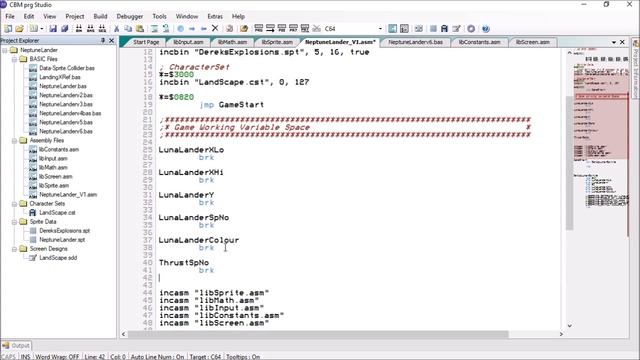This screenshot has width=640, height=360.
Task: Click the code minimap preview
Action: pos(600,129)
